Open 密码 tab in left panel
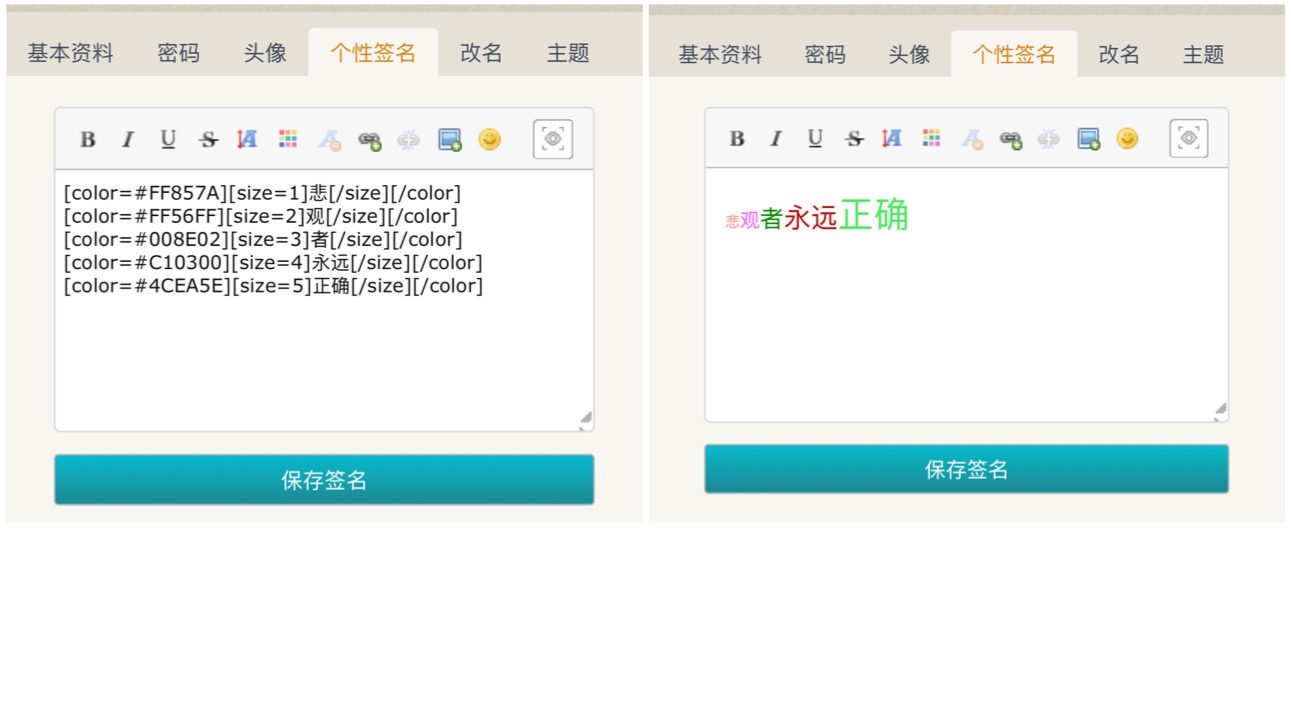The height and width of the screenshot is (725, 1291). click(x=179, y=53)
